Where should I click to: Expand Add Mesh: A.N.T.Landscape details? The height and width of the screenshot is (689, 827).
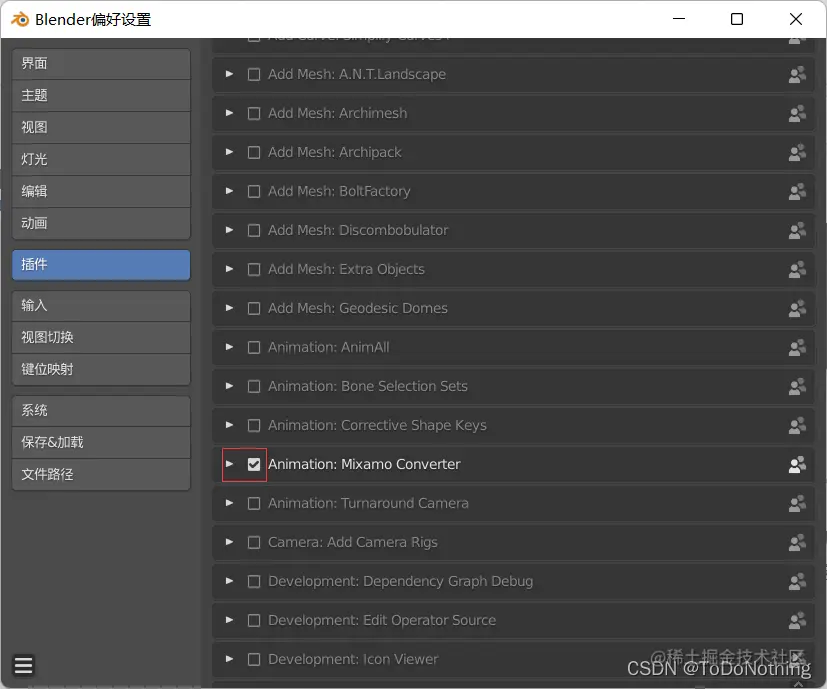click(229, 74)
